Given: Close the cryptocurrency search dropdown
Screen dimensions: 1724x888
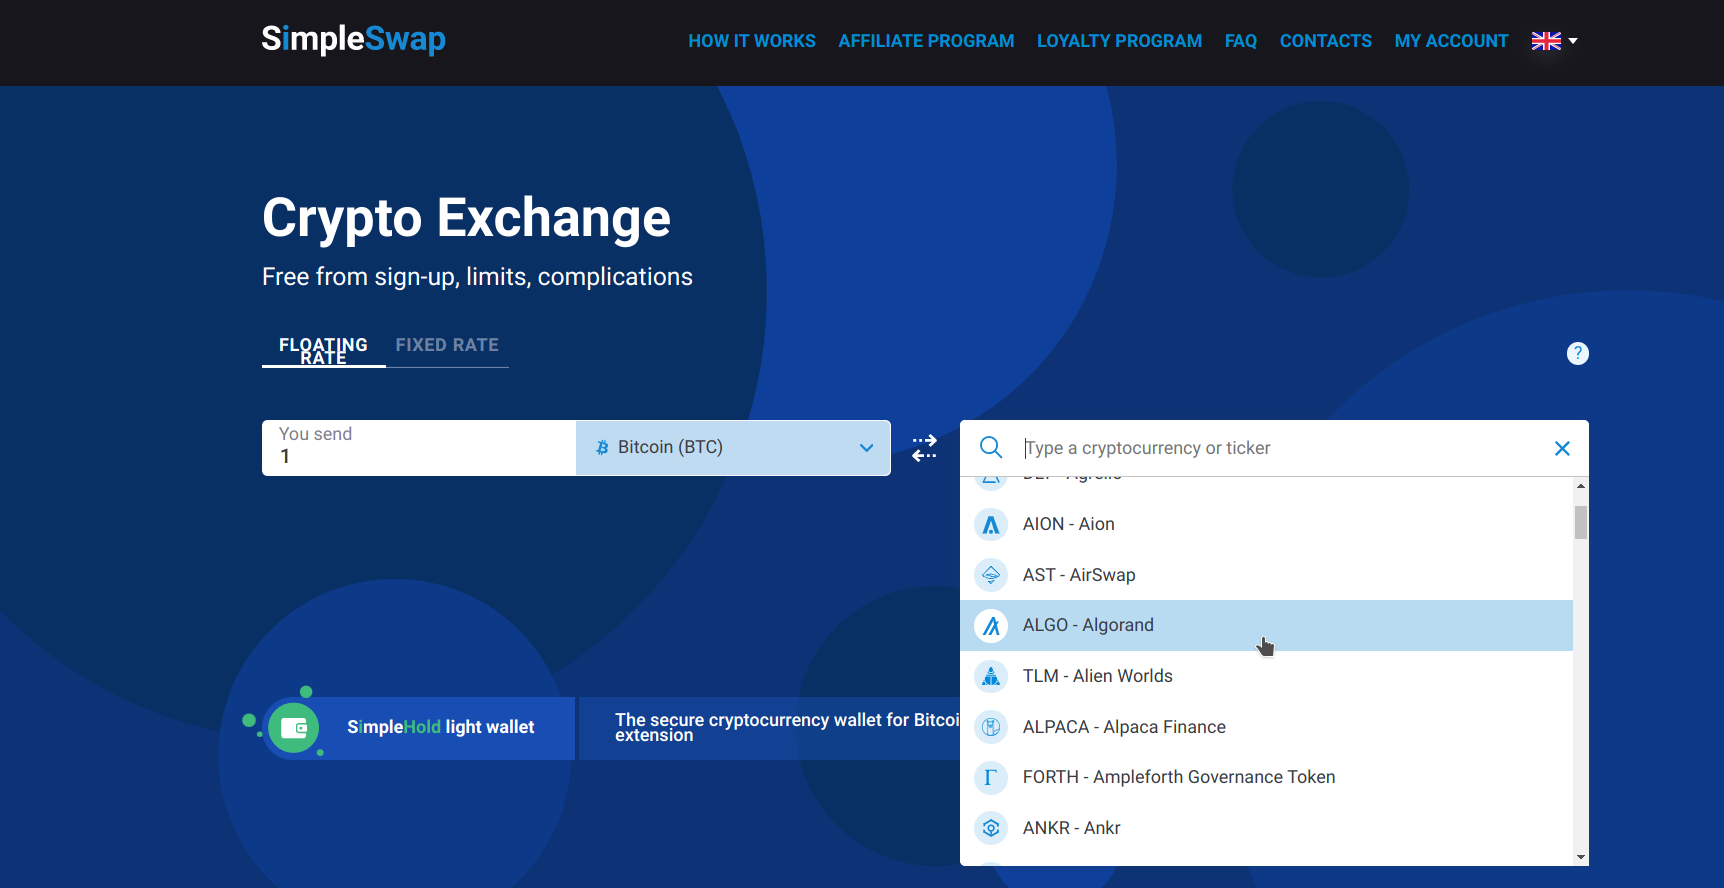Looking at the screenshot, I should click(x=1562, y=448).
